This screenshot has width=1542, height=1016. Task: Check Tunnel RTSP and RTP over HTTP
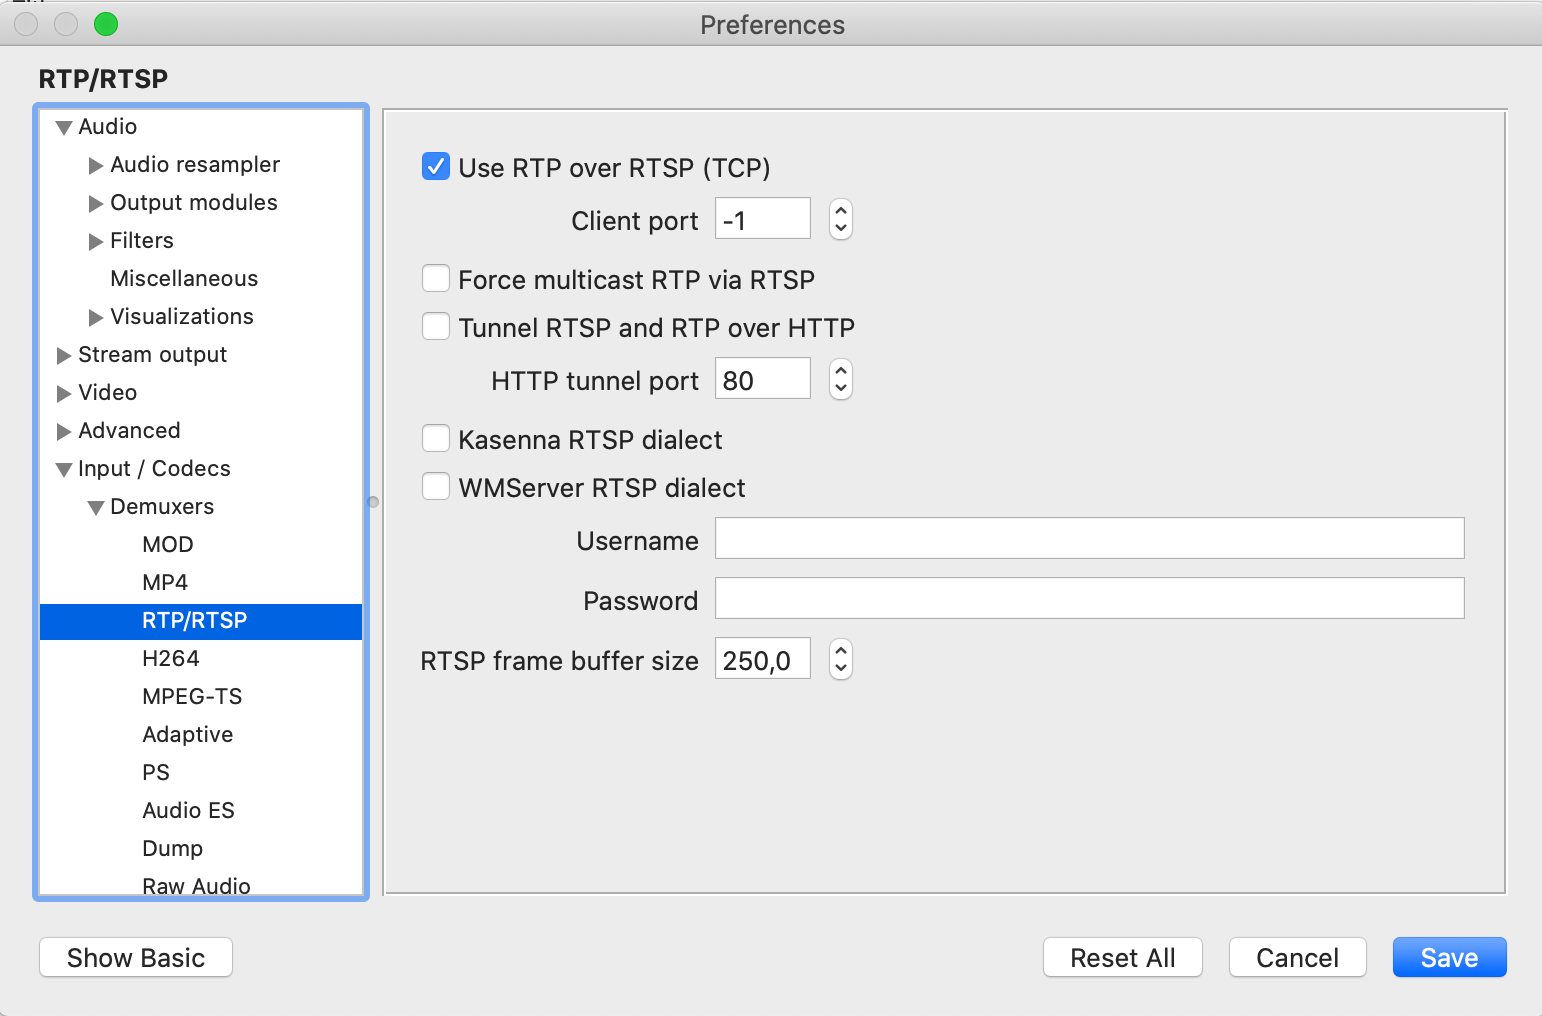(436, 326)
